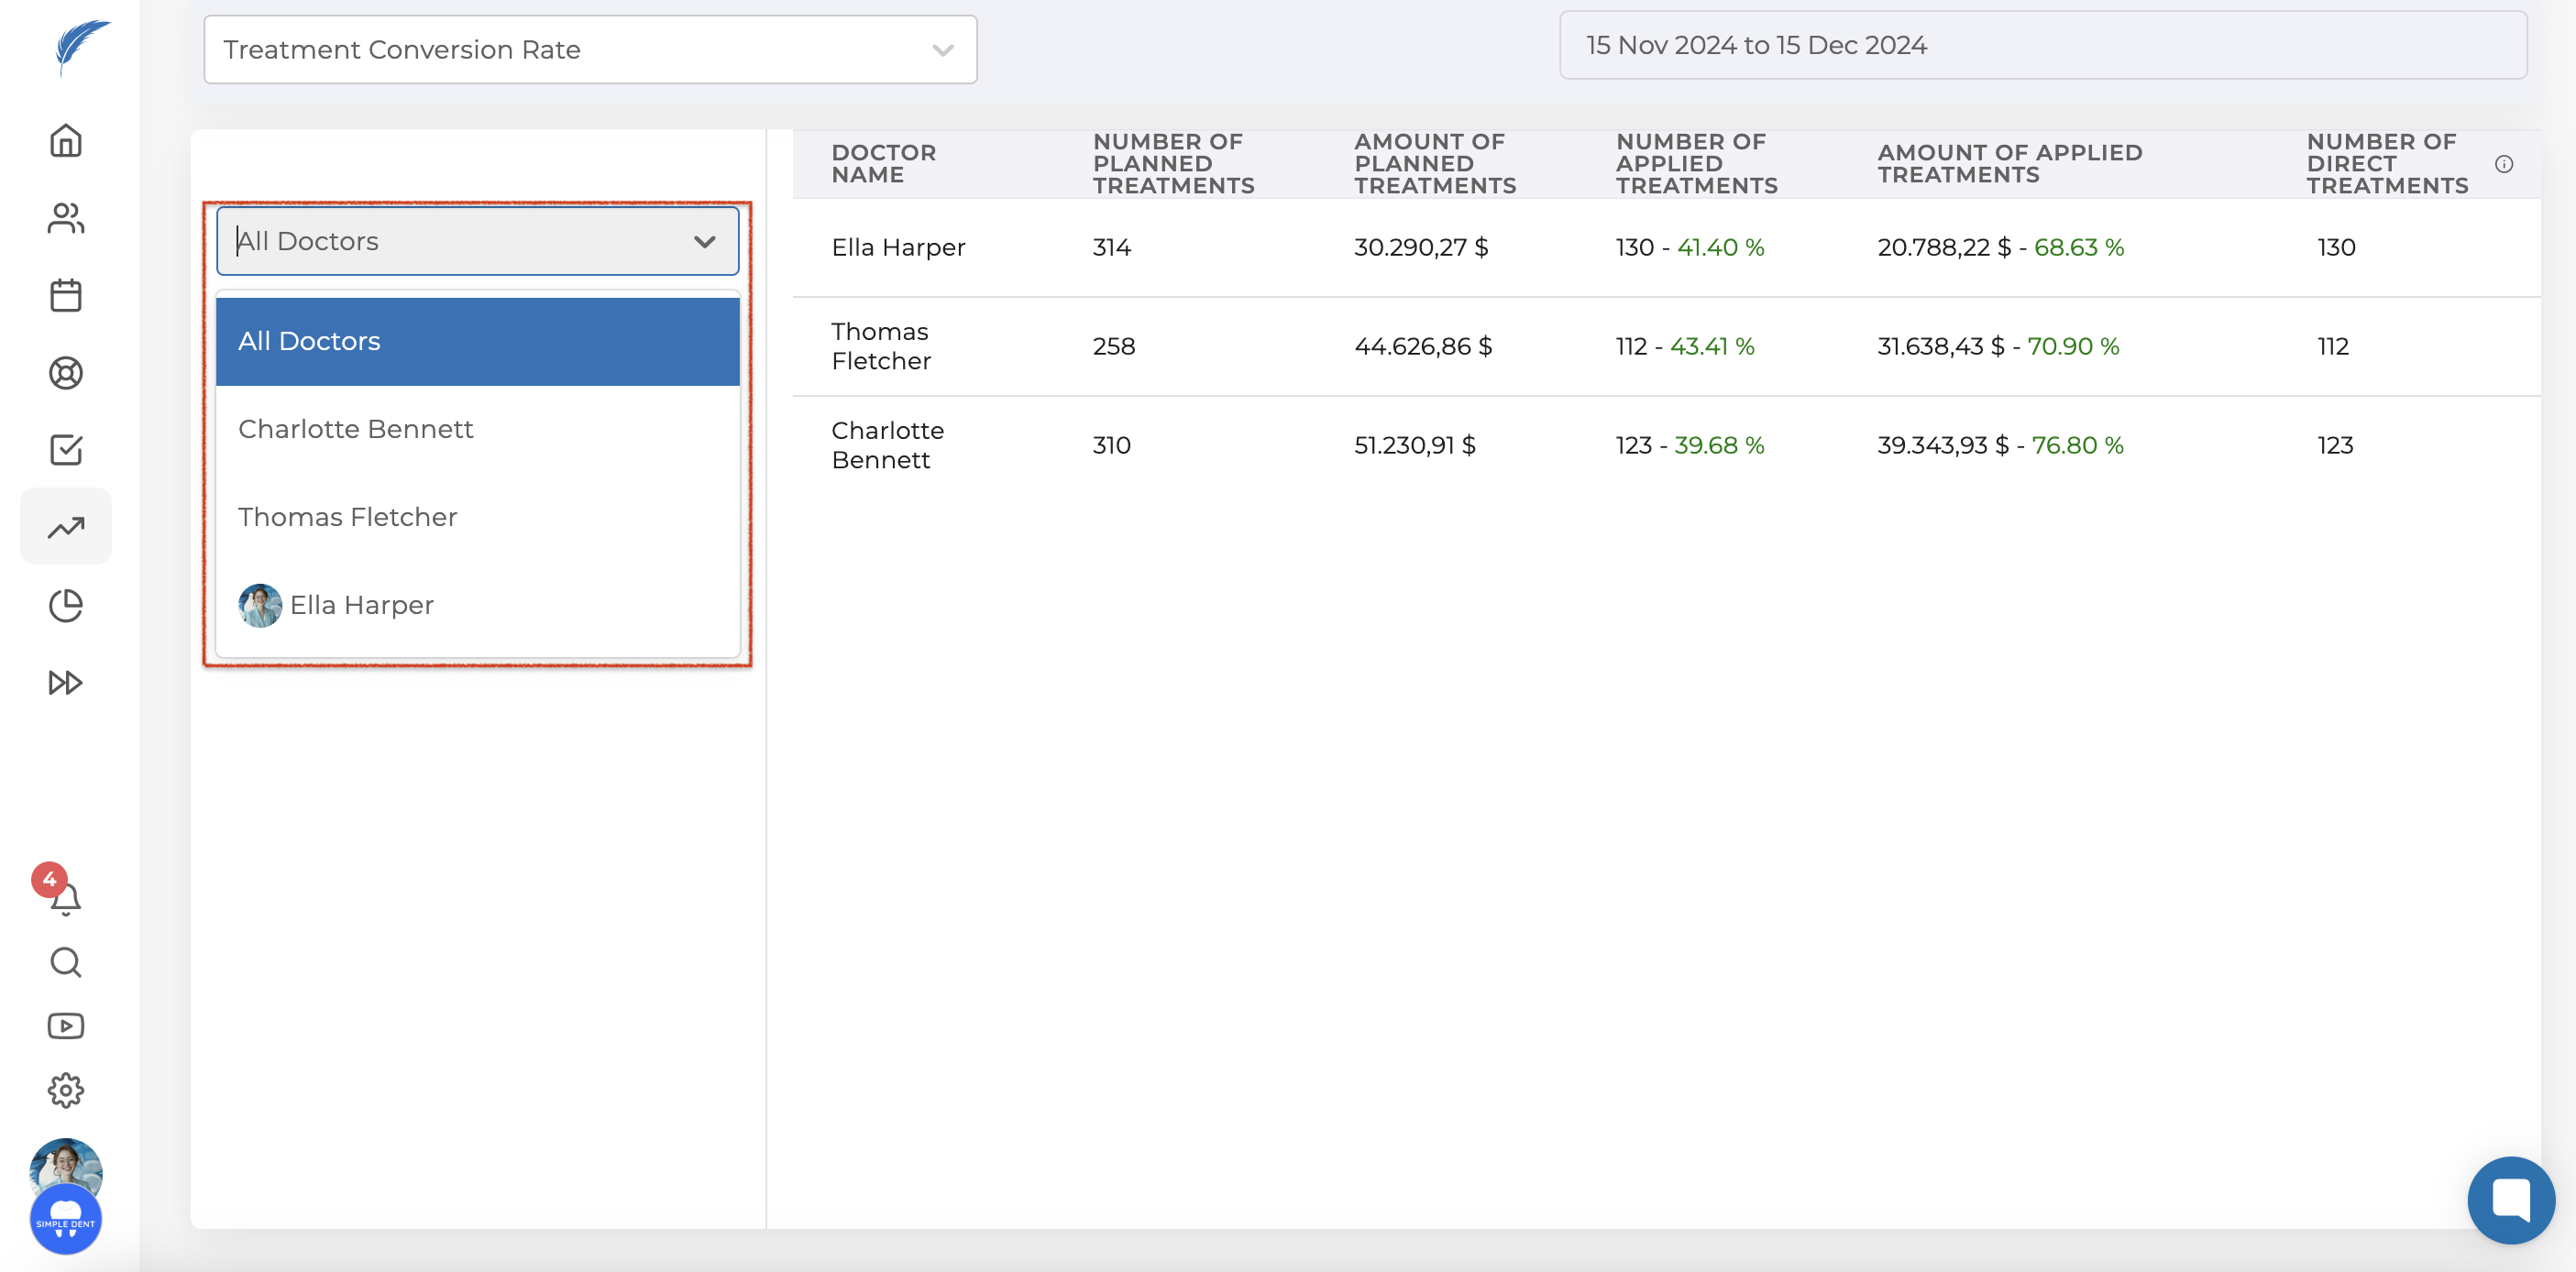Open the video tutorials play icon

pos(66,1026)
